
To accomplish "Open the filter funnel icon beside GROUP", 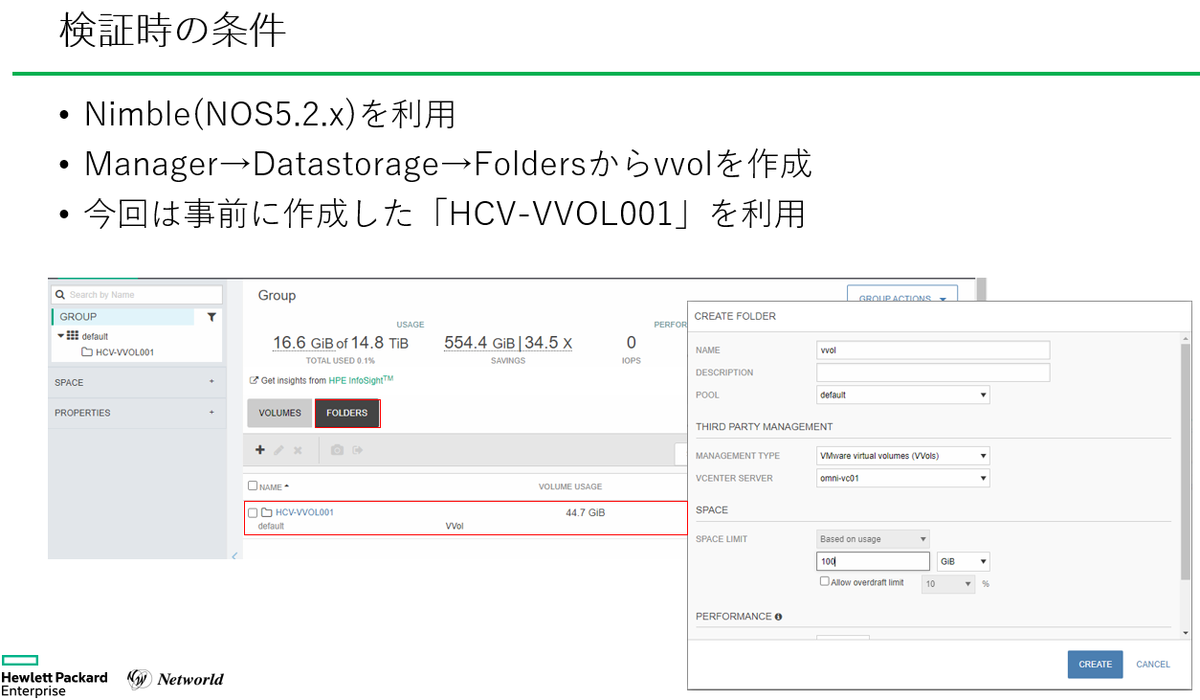I will pos(211,317).
